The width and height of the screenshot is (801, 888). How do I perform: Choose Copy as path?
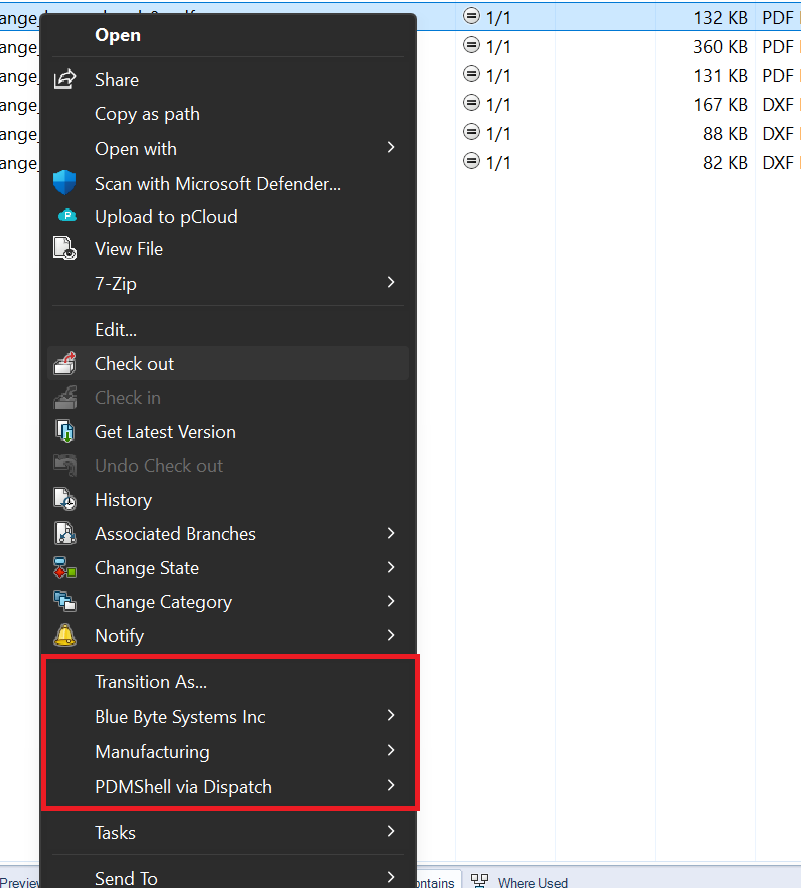(228, 114)
